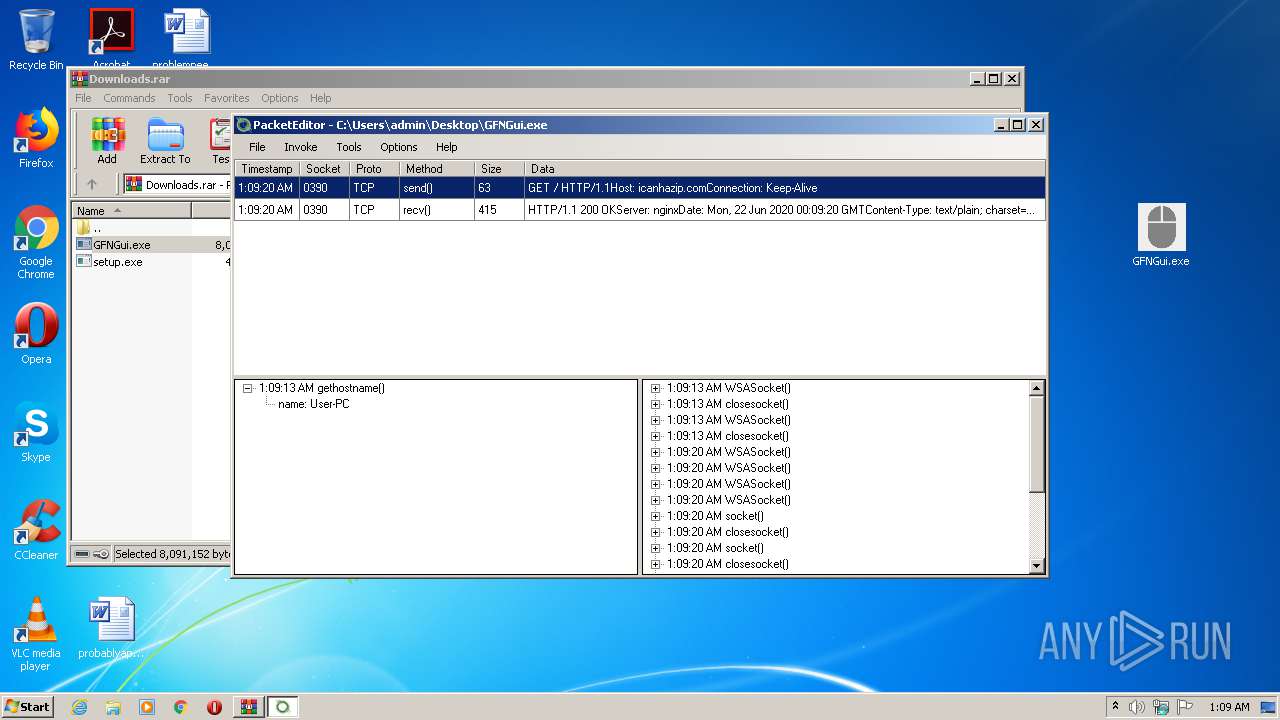Select the recv() HTTP/1.1 200 OK row
The image size is (1280, 720).
click(640, 210)
